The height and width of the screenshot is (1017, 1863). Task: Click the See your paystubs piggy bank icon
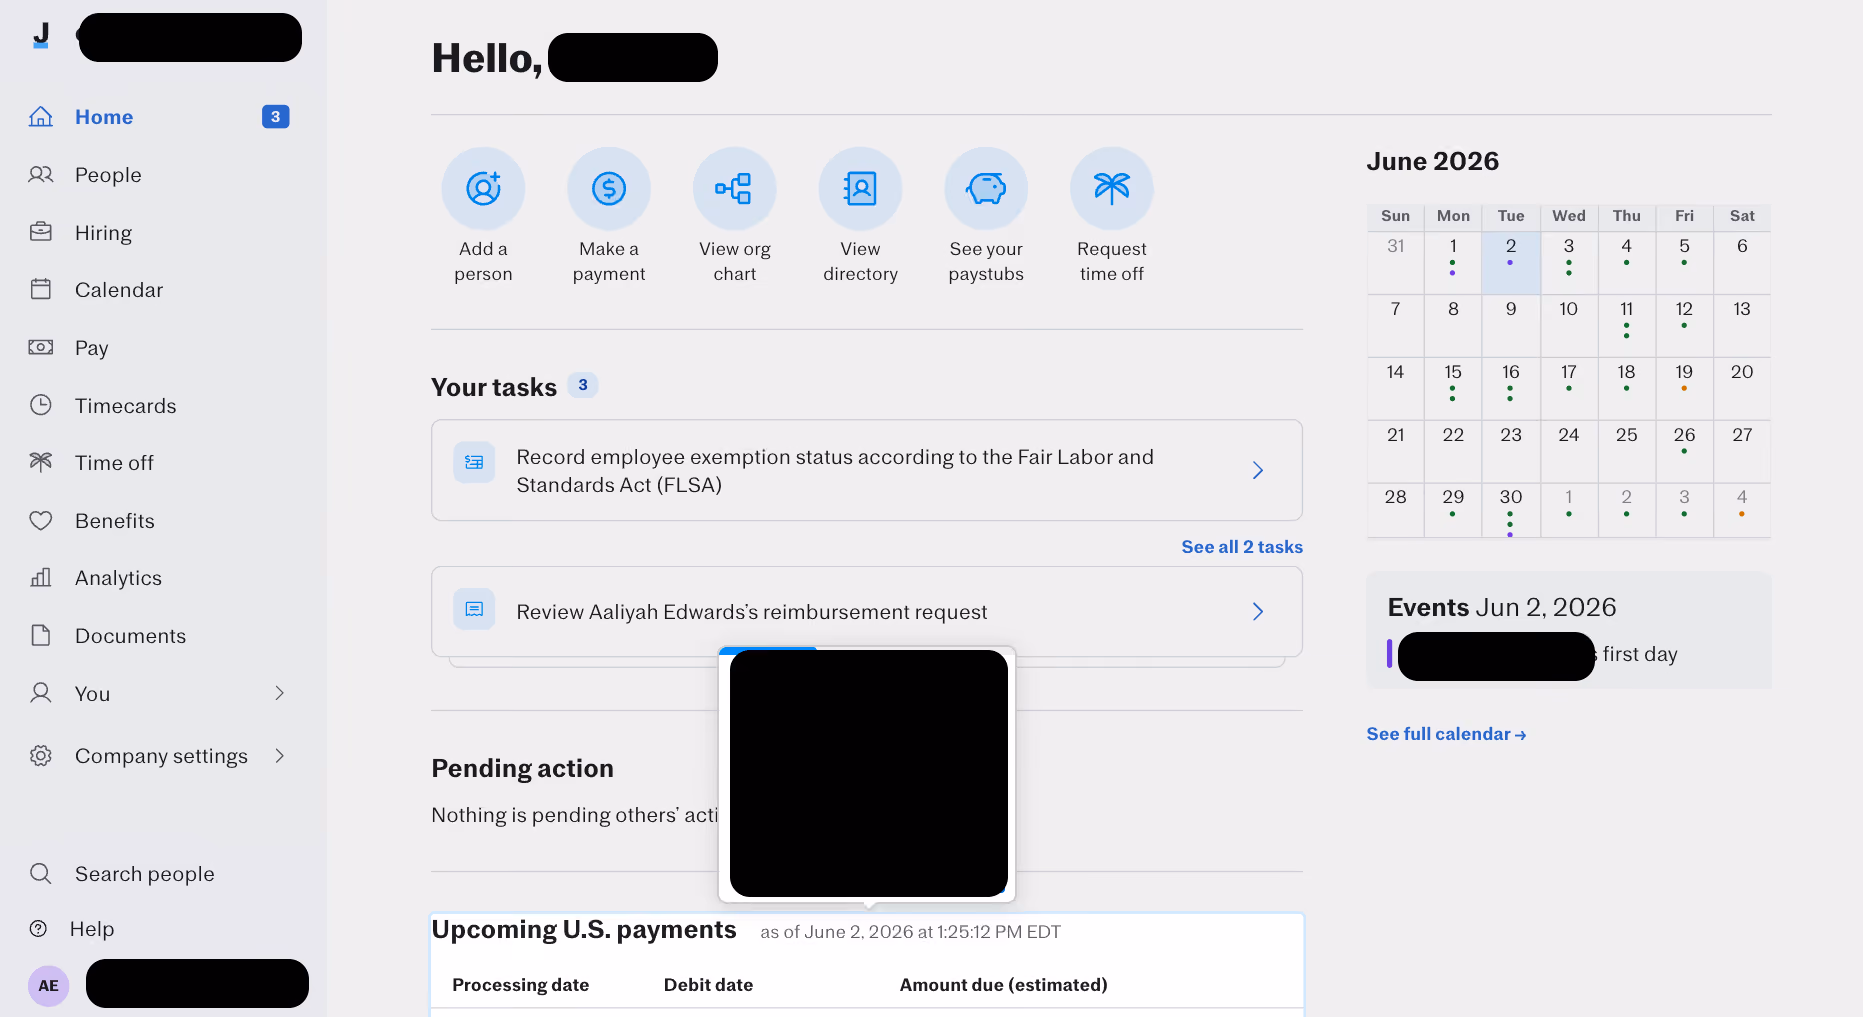[x=986, y=189]
